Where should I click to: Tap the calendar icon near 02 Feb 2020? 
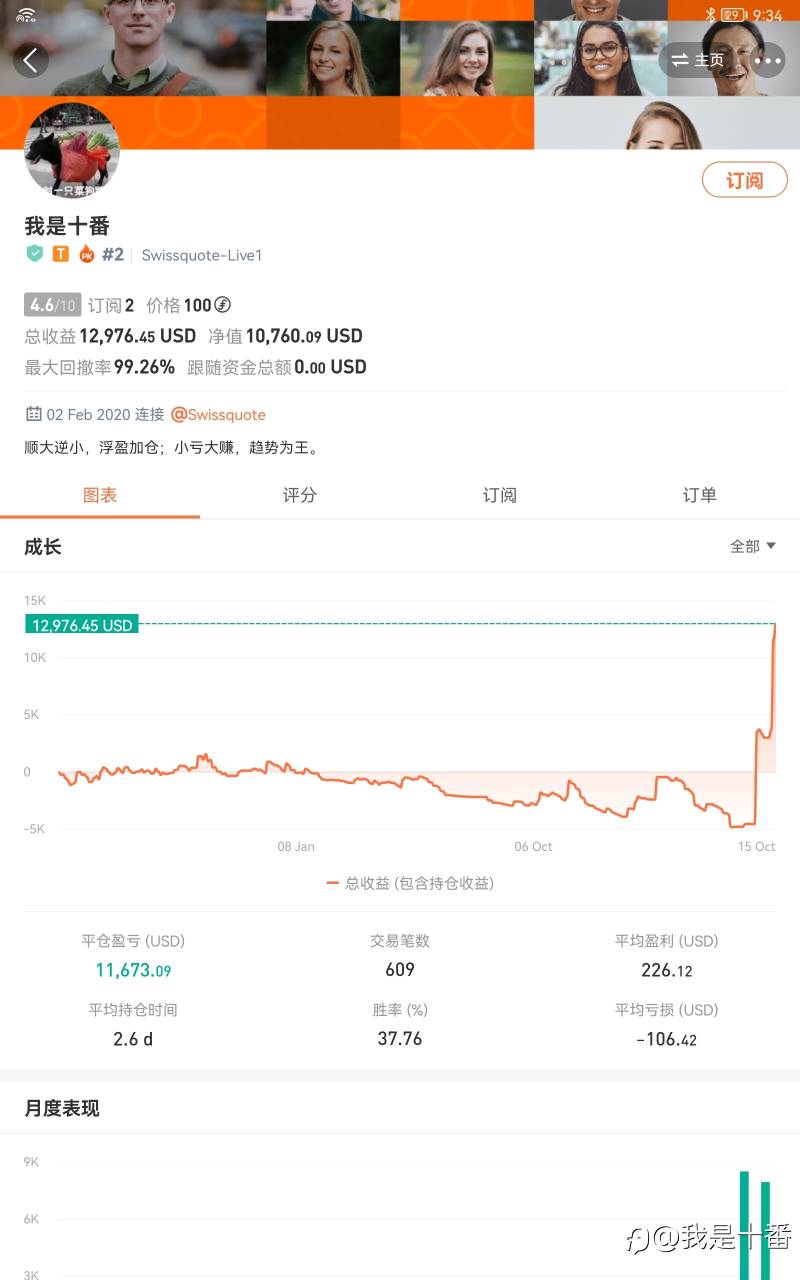[x=34, y=414]
